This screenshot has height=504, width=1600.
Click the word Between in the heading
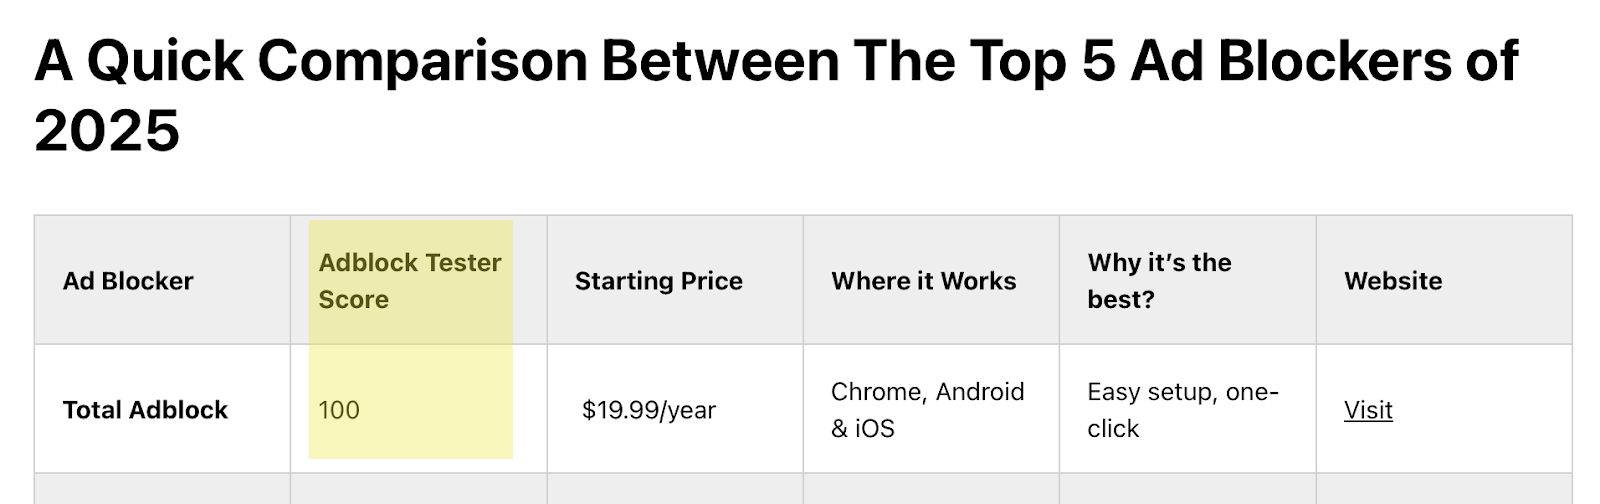click(x=719, y=61)
